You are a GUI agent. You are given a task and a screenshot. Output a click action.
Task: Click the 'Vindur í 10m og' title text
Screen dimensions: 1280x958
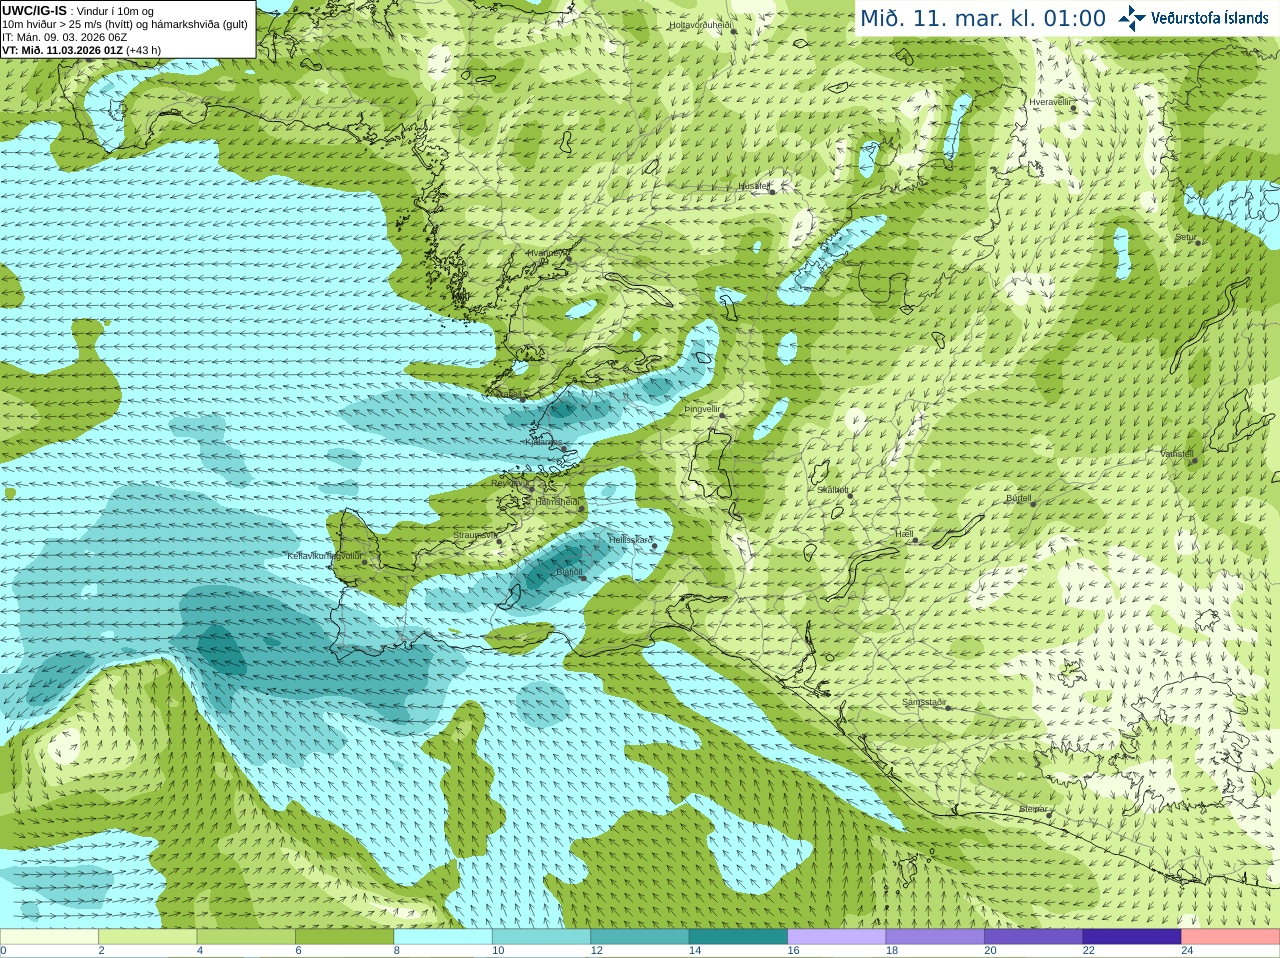(115, 11)
